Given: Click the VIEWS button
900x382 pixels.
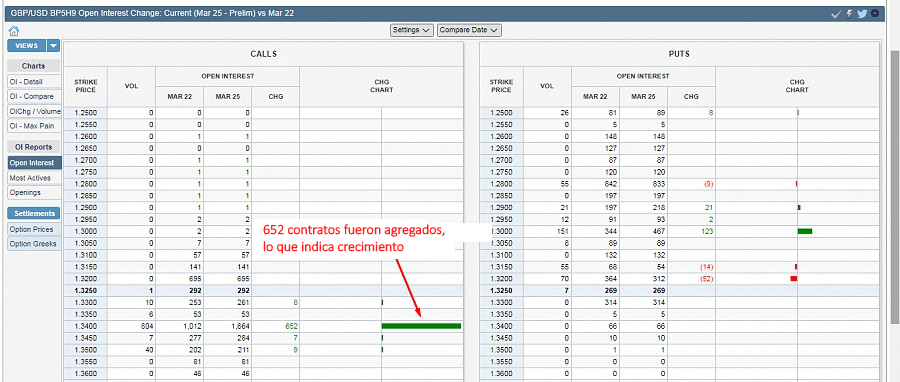Looking at the screenshot, I should click(x=26, y=46).
